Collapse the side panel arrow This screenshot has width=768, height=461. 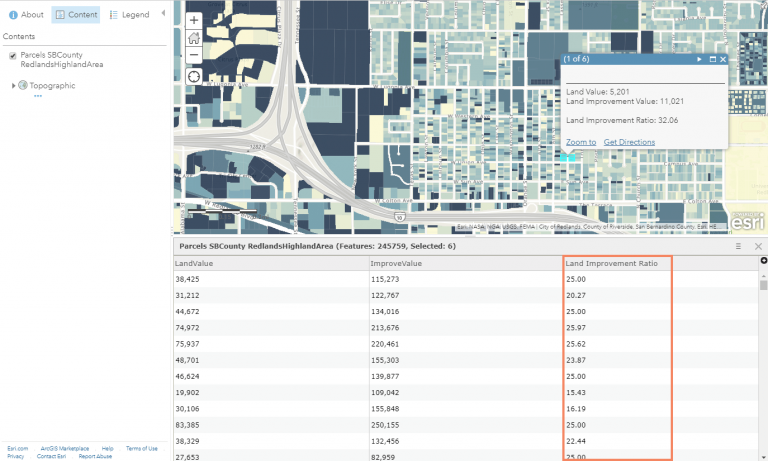(163, 13)
